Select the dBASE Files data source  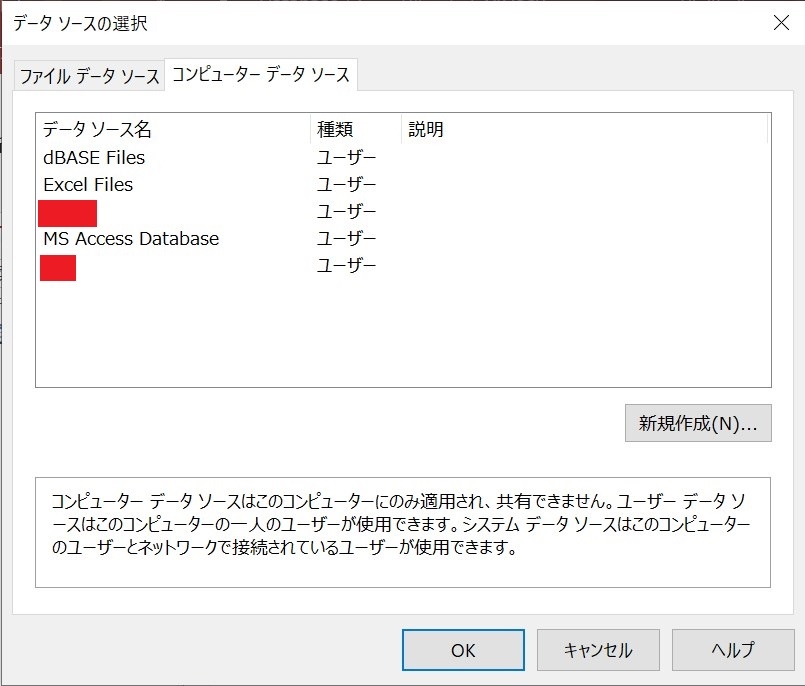[94, 158]
